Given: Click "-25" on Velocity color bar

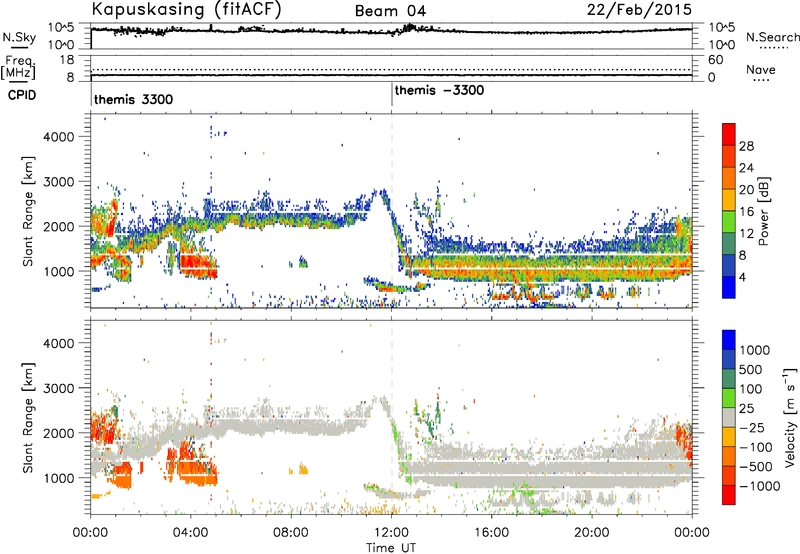Looking at the screenshot, I should 750,428.
